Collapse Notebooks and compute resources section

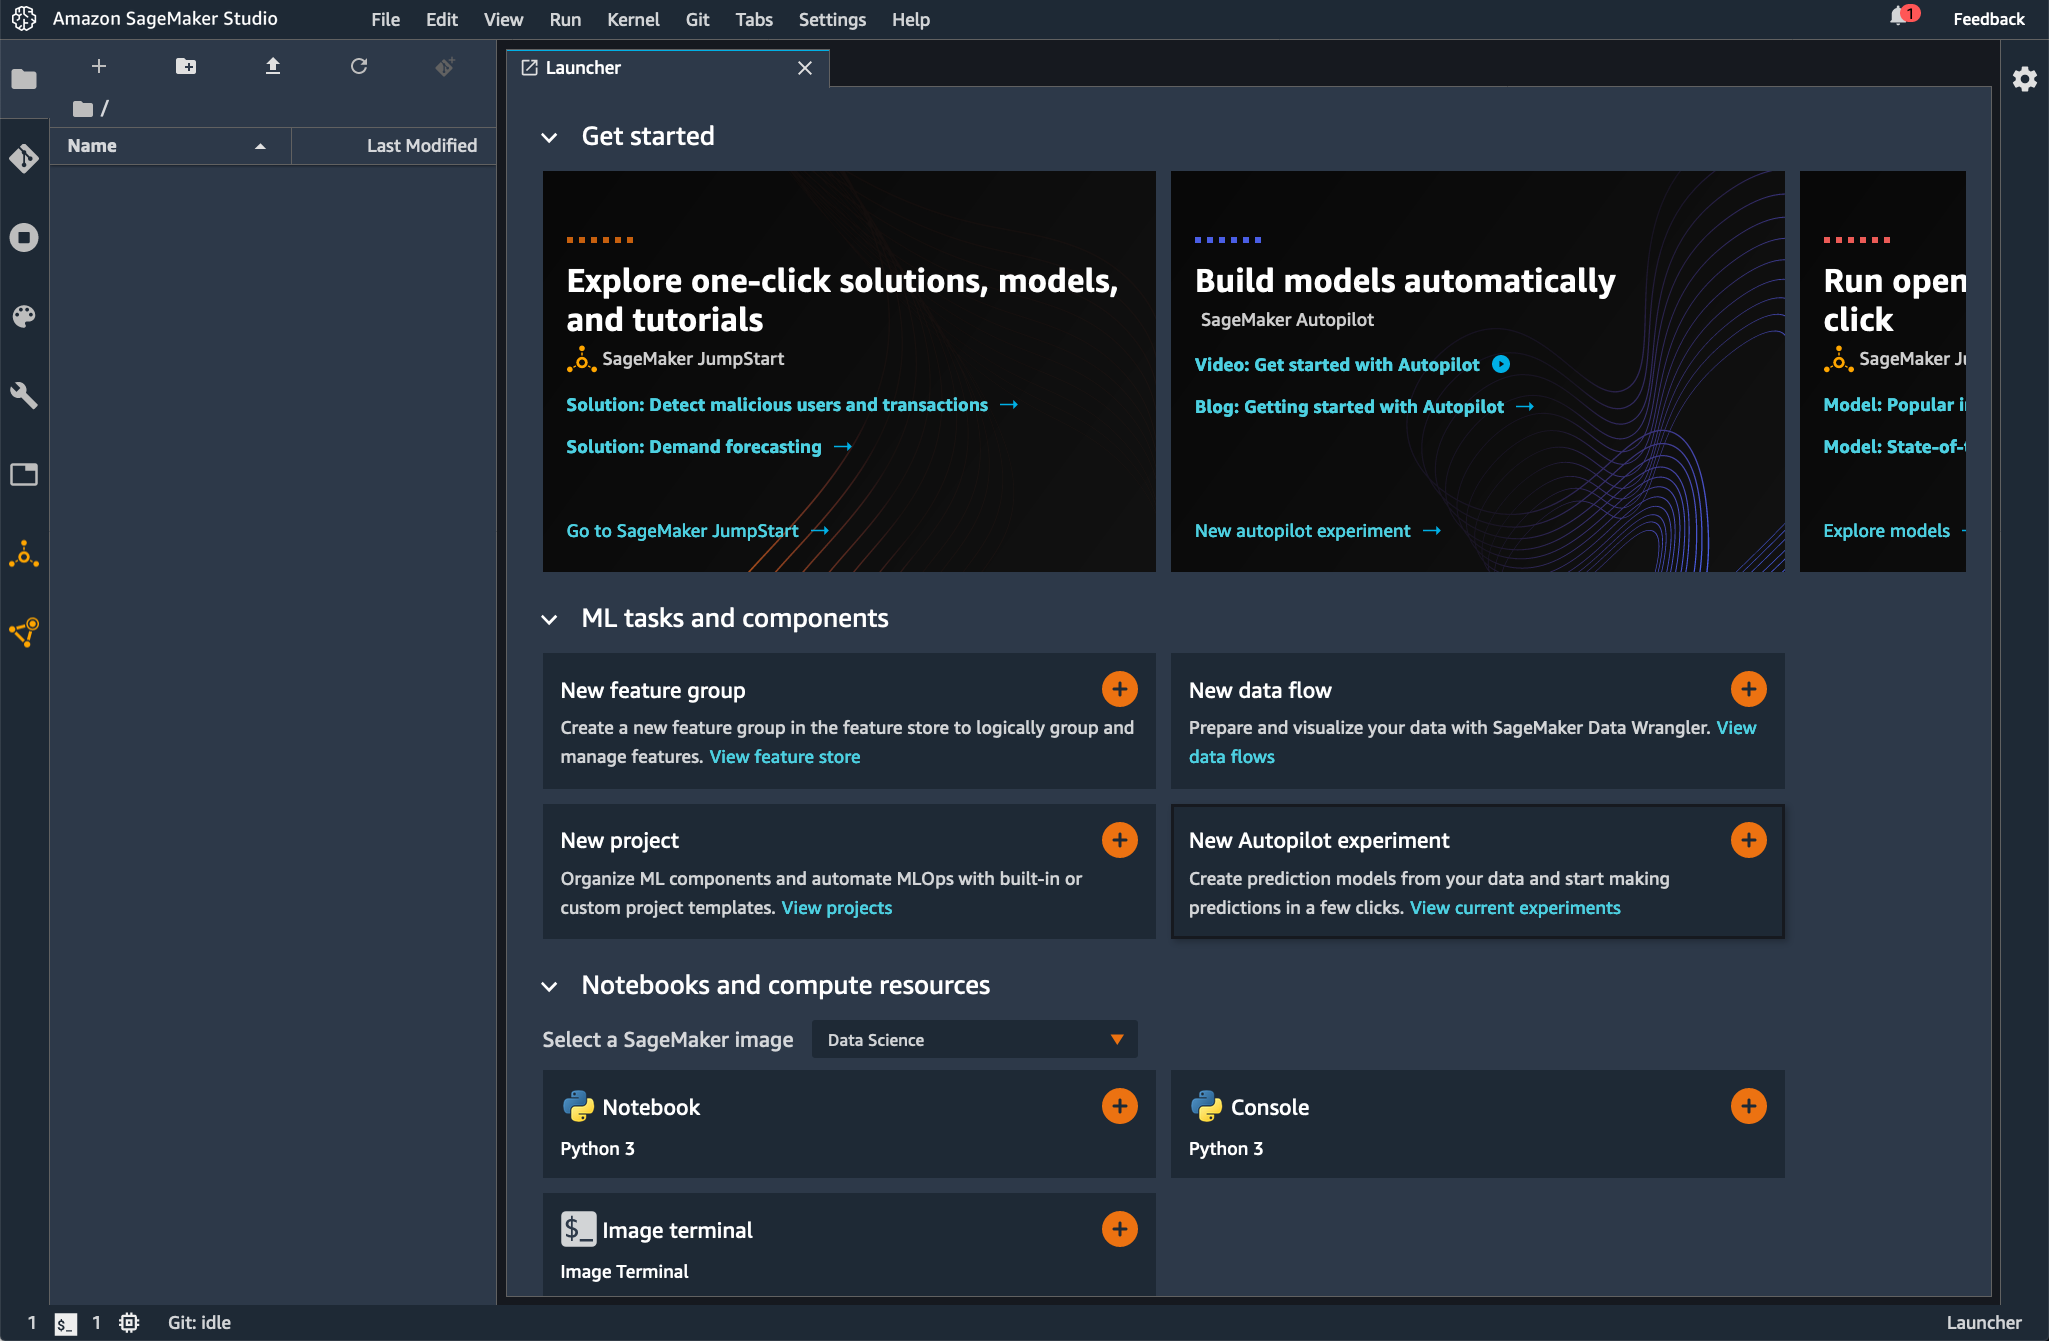549,986
